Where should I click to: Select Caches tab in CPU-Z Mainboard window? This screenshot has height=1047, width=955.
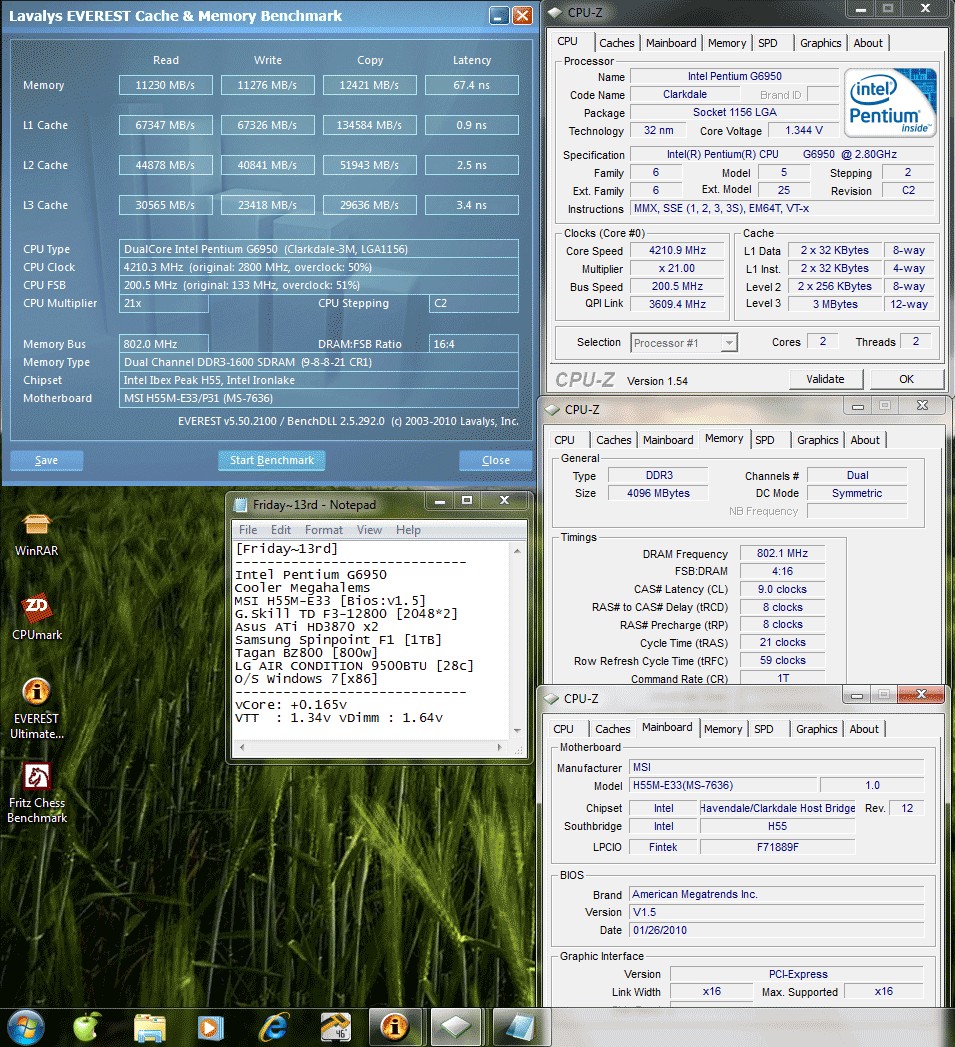tap(612, 729)
